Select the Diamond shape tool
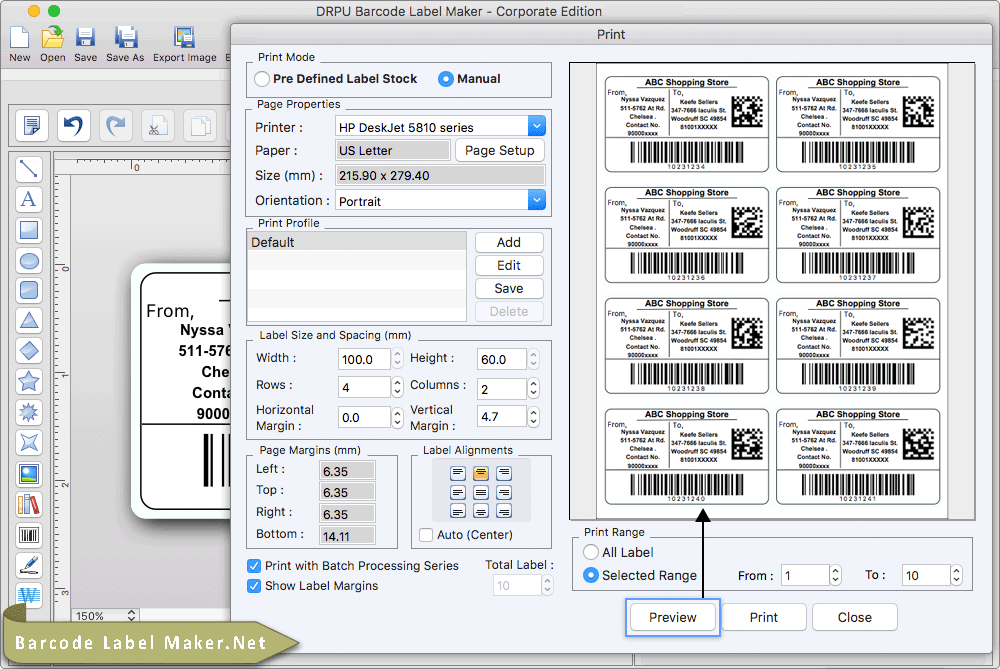Screen dimensions: 1000x669 tap(29, 351)
